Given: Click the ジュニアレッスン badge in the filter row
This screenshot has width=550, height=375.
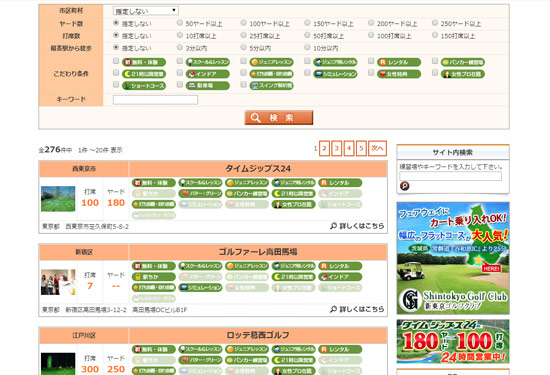Looking at the screenshot, I should tap(271, 62).
